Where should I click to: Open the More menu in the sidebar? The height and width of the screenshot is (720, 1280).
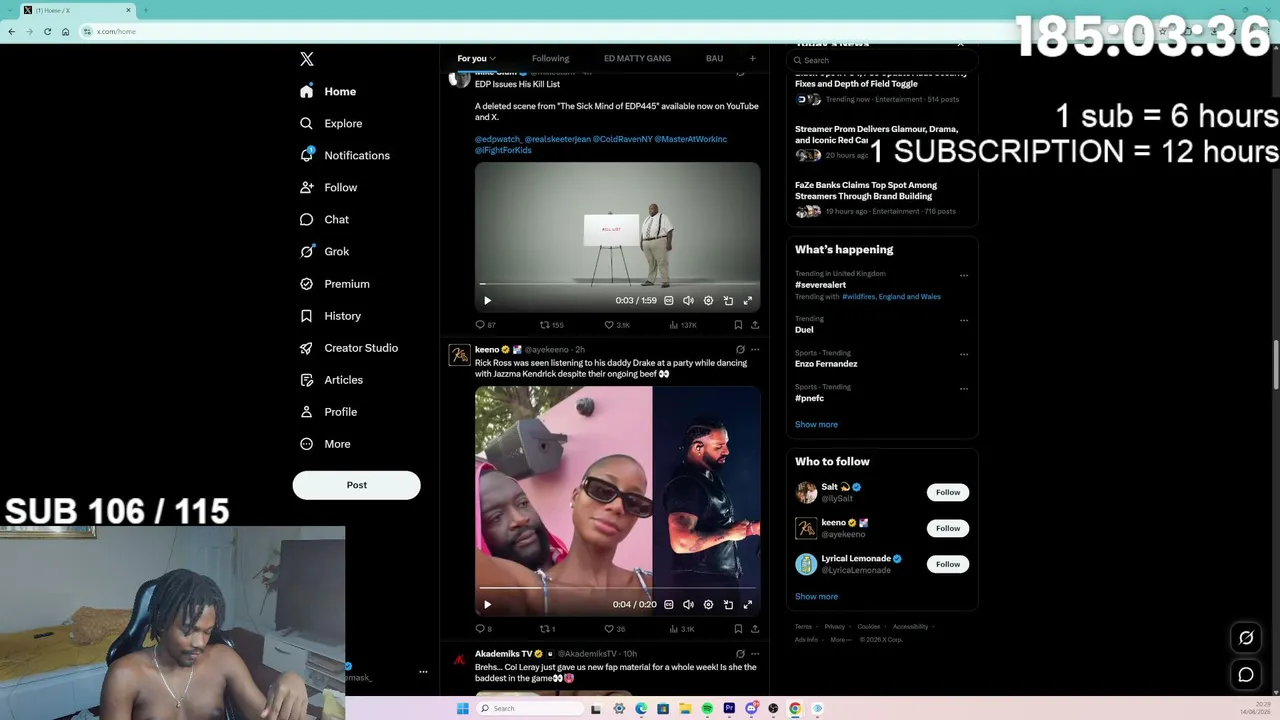point(325,443)
